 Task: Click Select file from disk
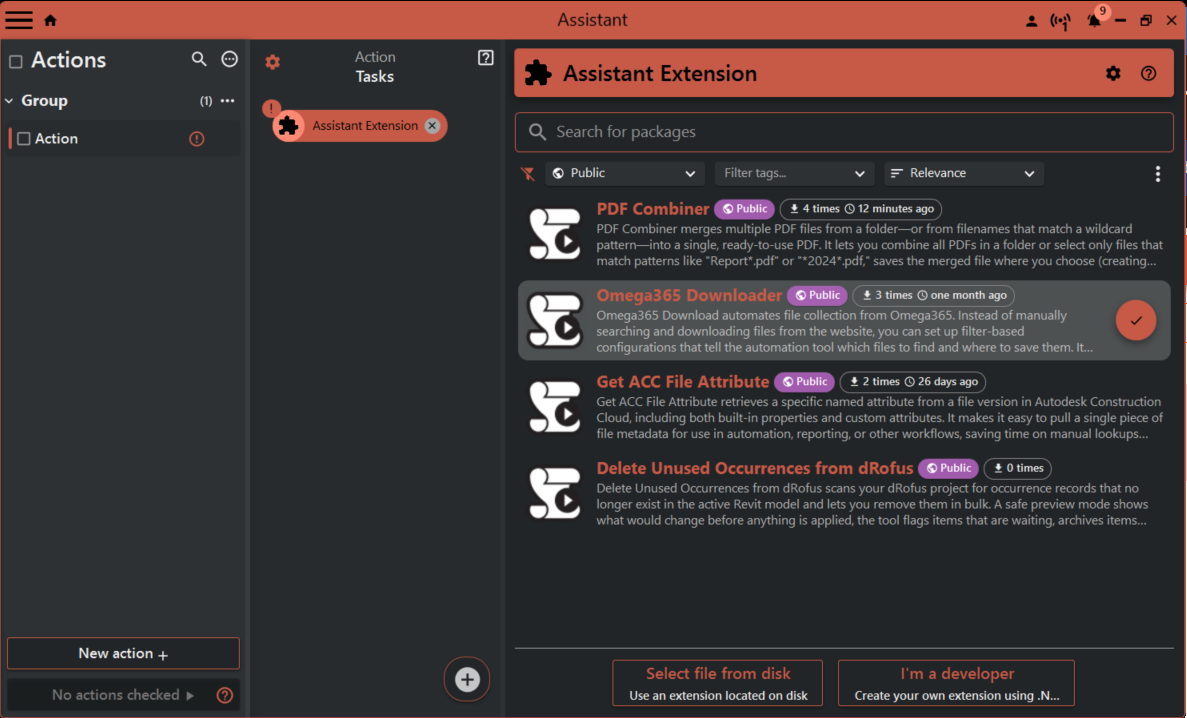[x=717, y=683]
